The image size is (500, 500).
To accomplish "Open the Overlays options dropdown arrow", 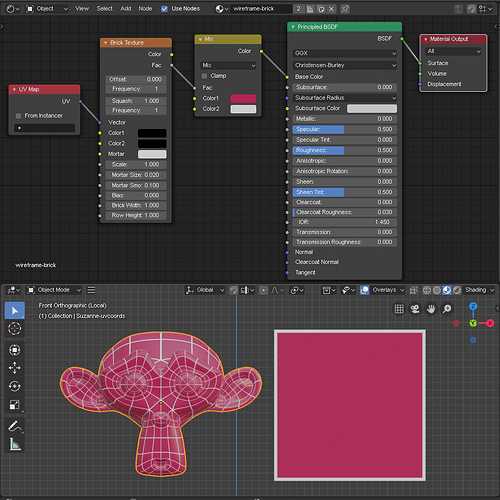I will pos(402,290).
